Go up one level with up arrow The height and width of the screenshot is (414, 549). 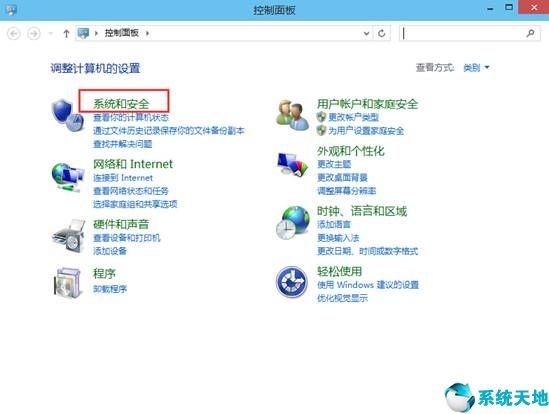click(x=66, y=33)
